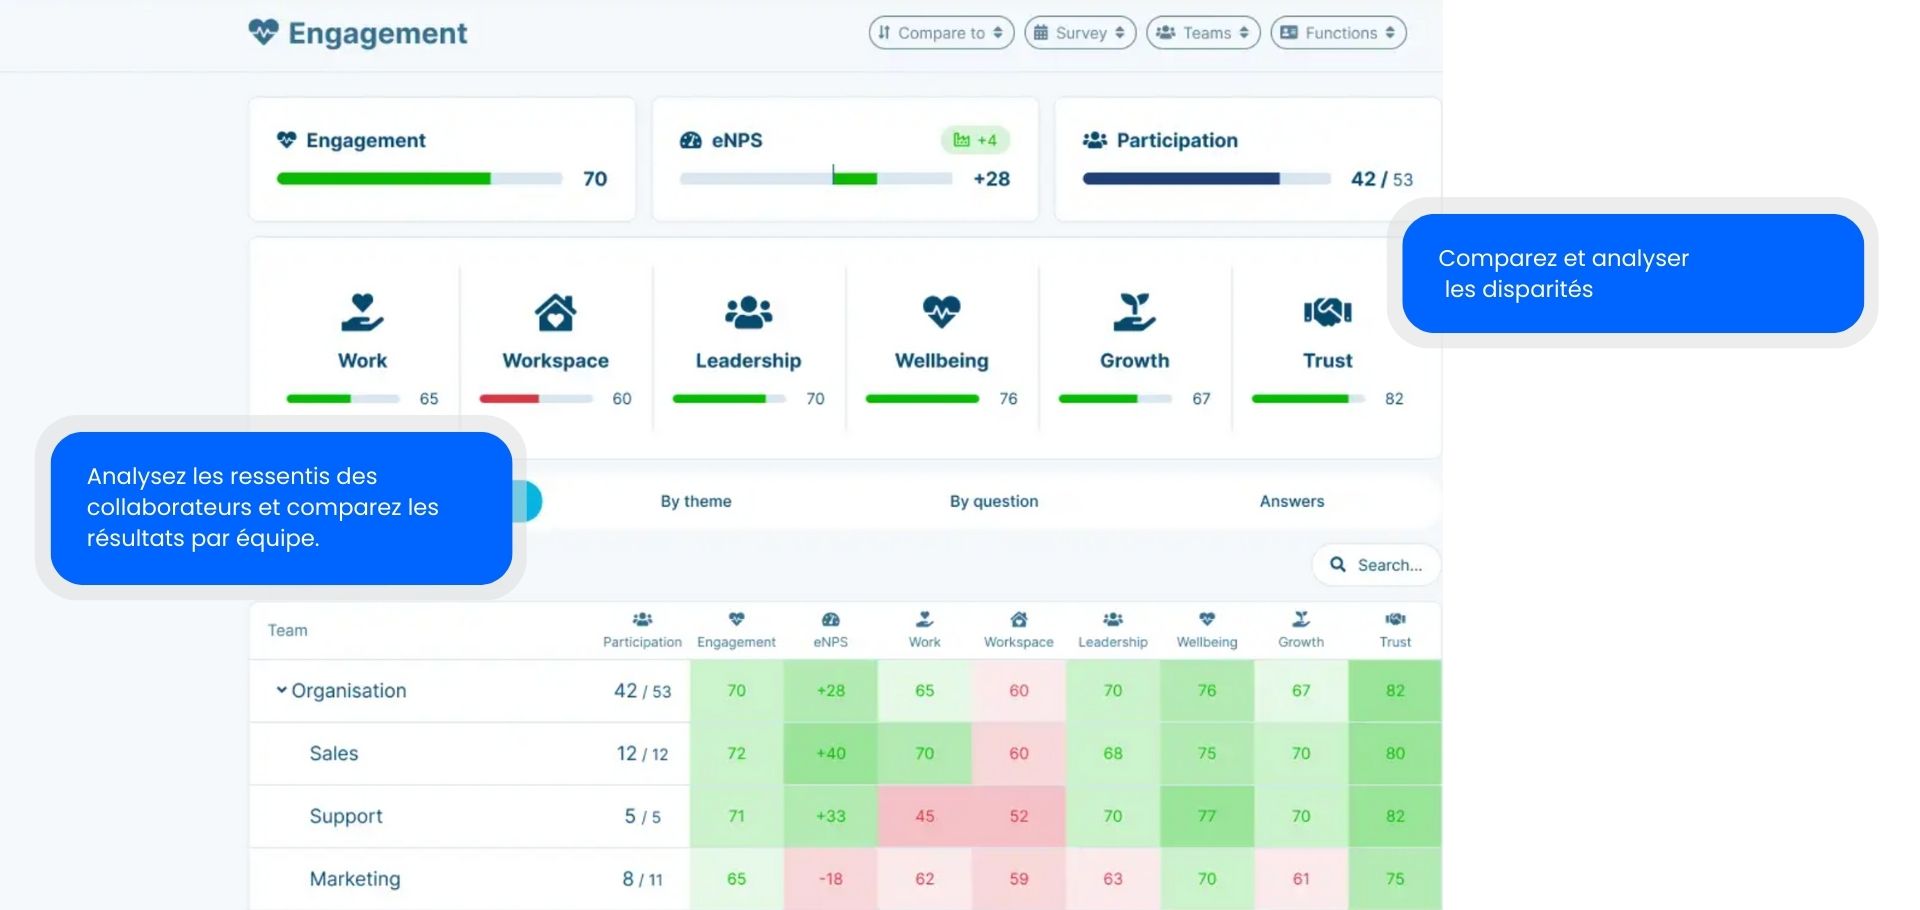Select the Workspace house icon

click(555, 312)
